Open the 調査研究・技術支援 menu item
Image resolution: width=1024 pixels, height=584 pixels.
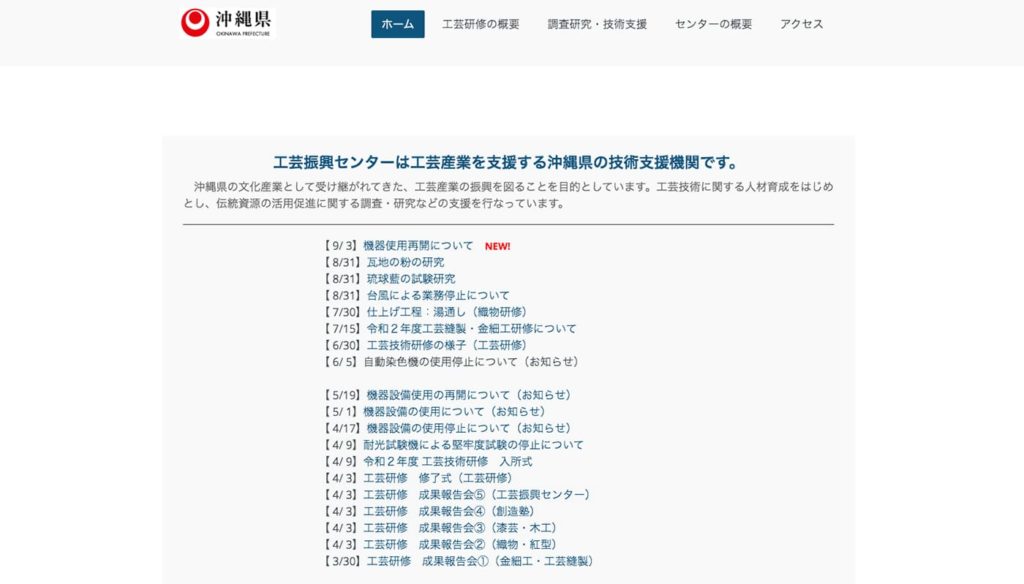click(x=595, y=23)
